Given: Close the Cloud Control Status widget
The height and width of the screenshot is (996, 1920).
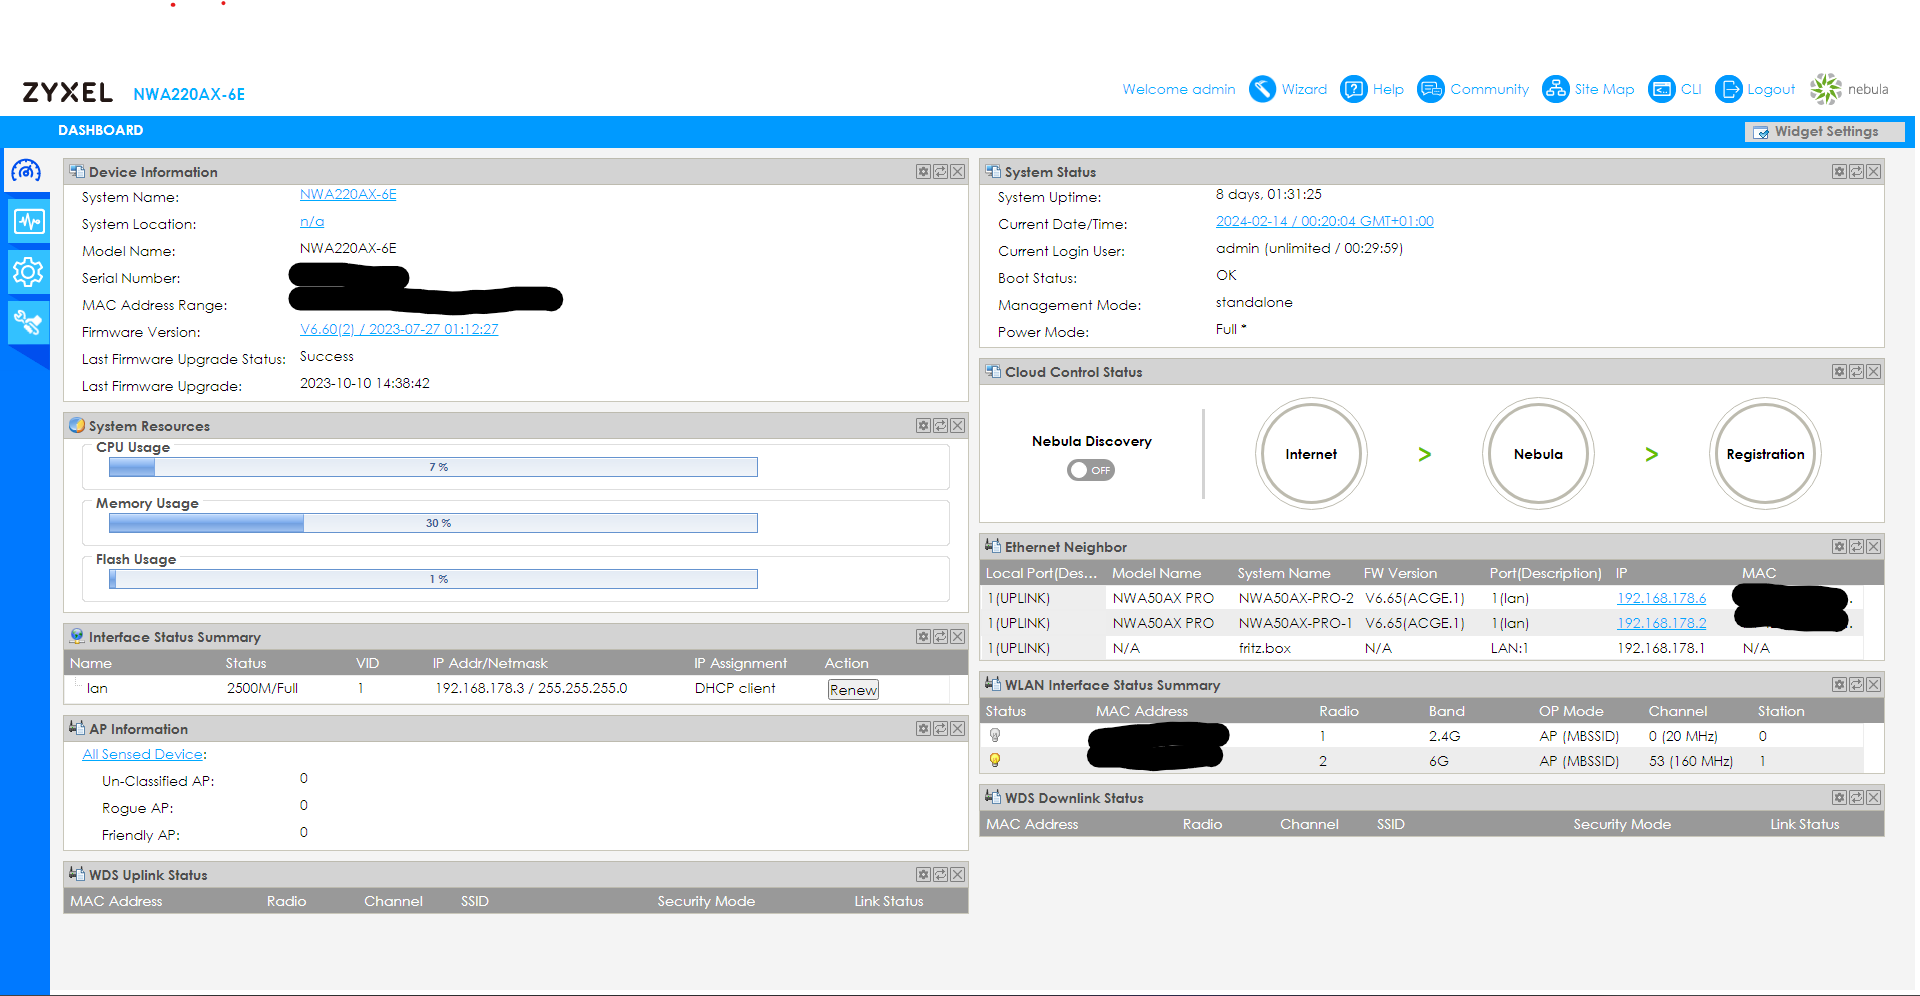Looking at the screenshot, I should click(1873, 372).
